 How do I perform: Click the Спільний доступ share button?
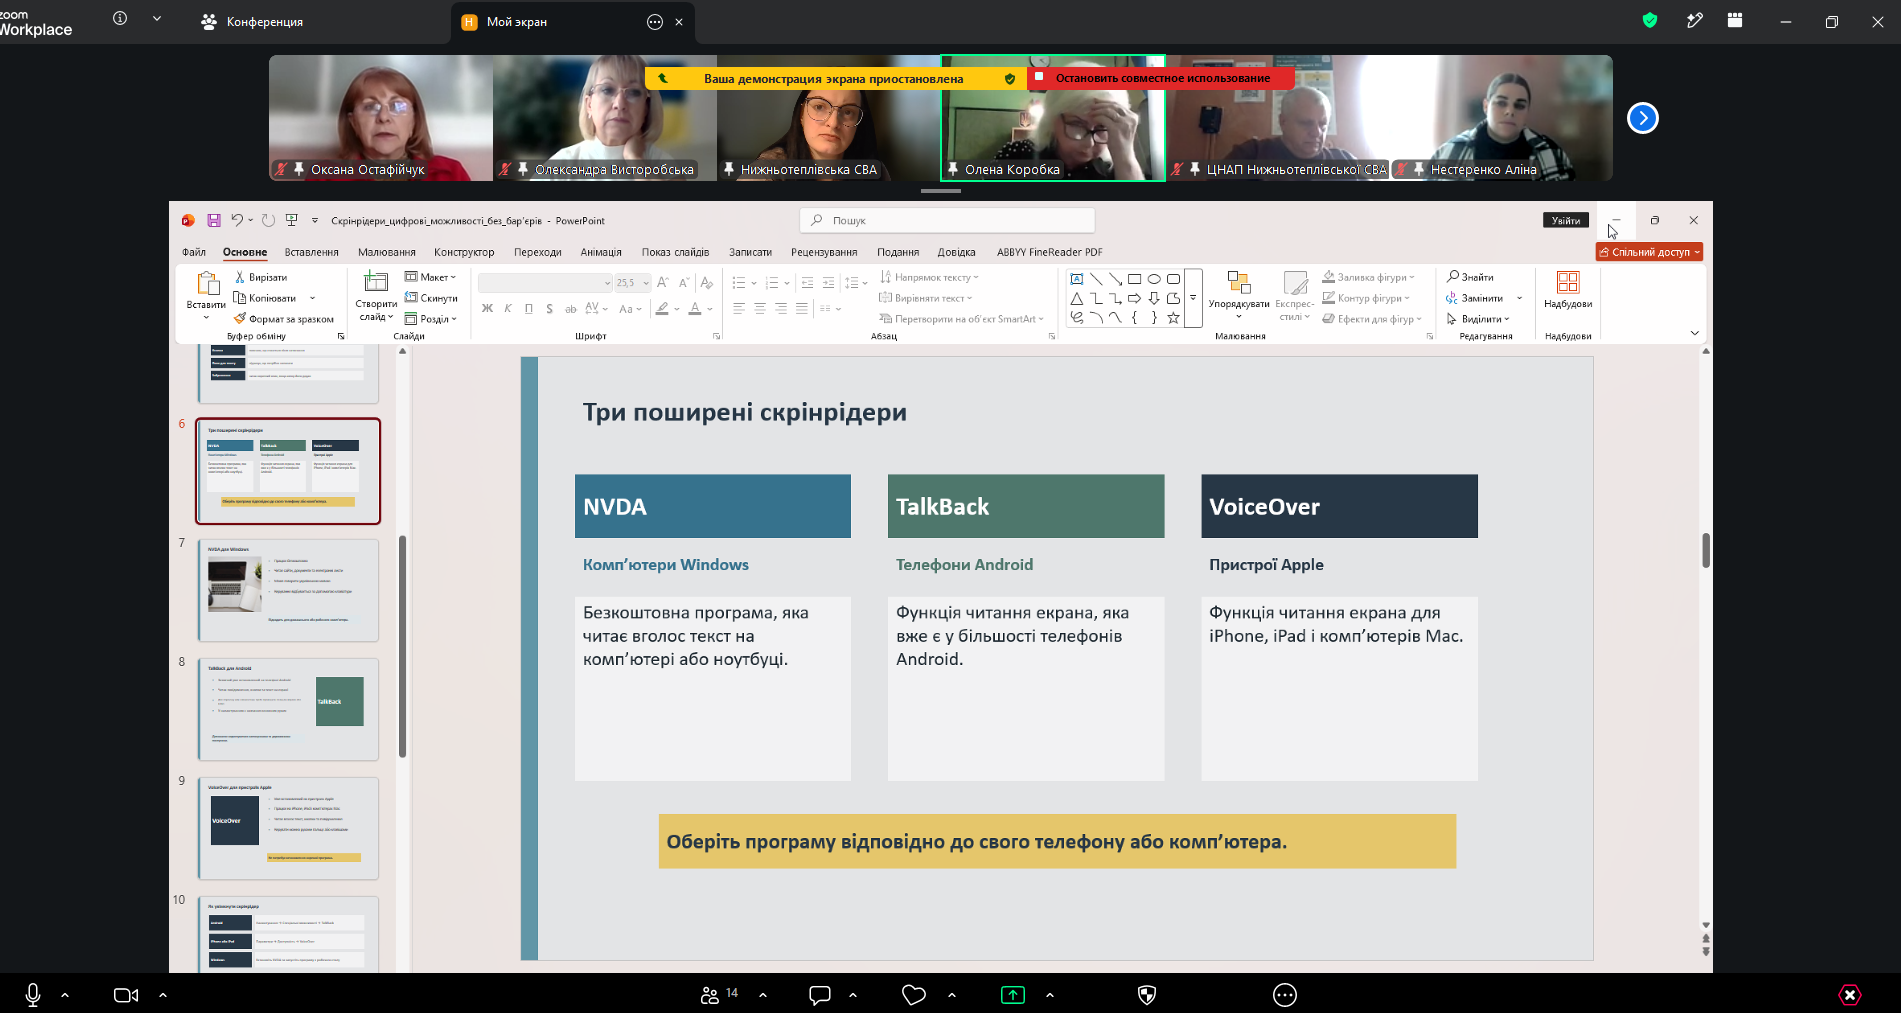(1649, 252)
